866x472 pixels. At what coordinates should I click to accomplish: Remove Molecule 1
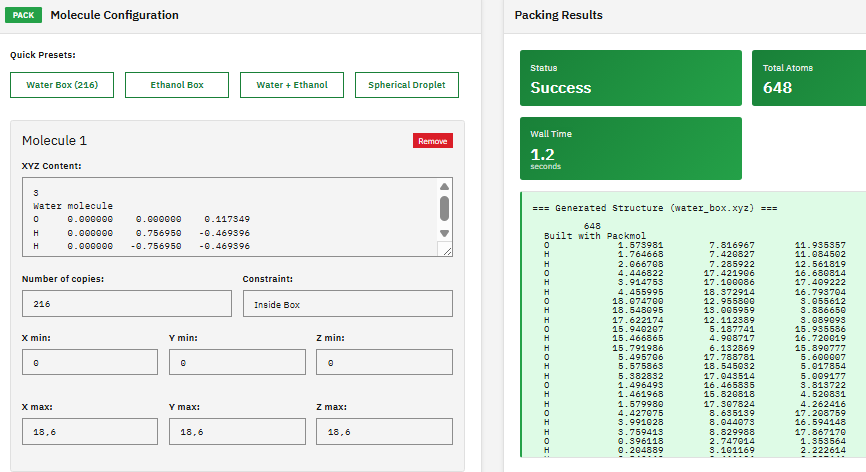pos(432,141)
